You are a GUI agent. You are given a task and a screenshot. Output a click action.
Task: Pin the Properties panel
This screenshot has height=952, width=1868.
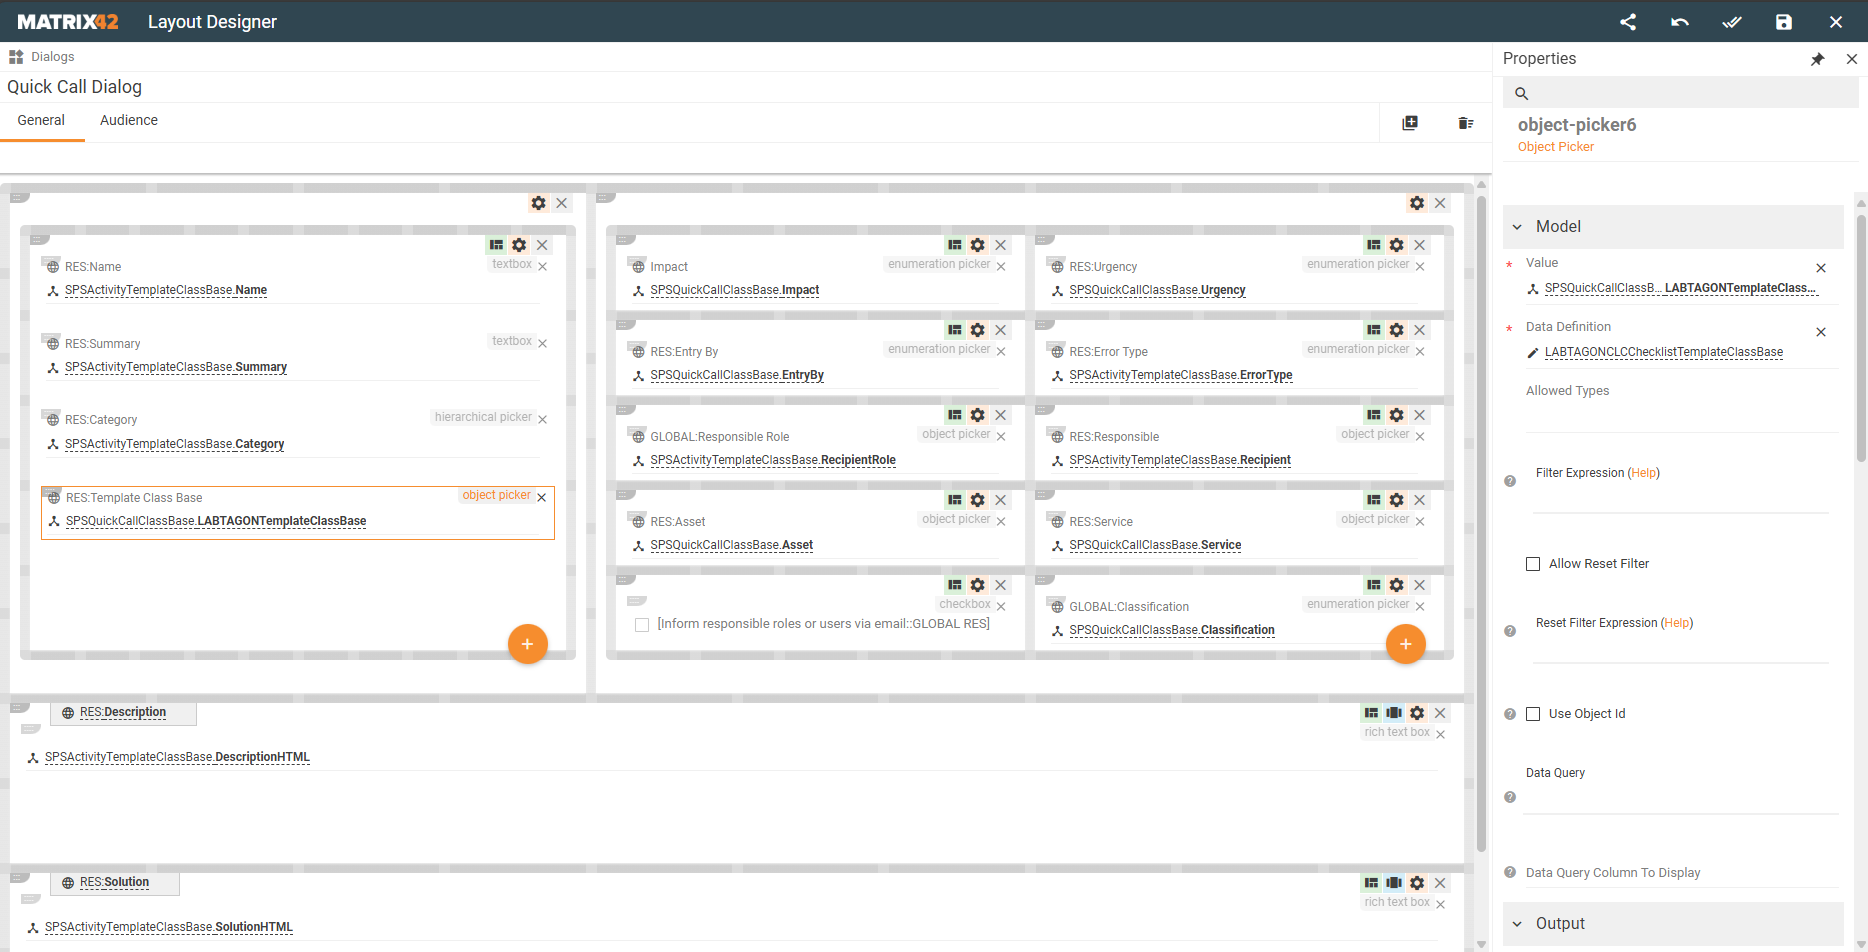point(1818,59)
